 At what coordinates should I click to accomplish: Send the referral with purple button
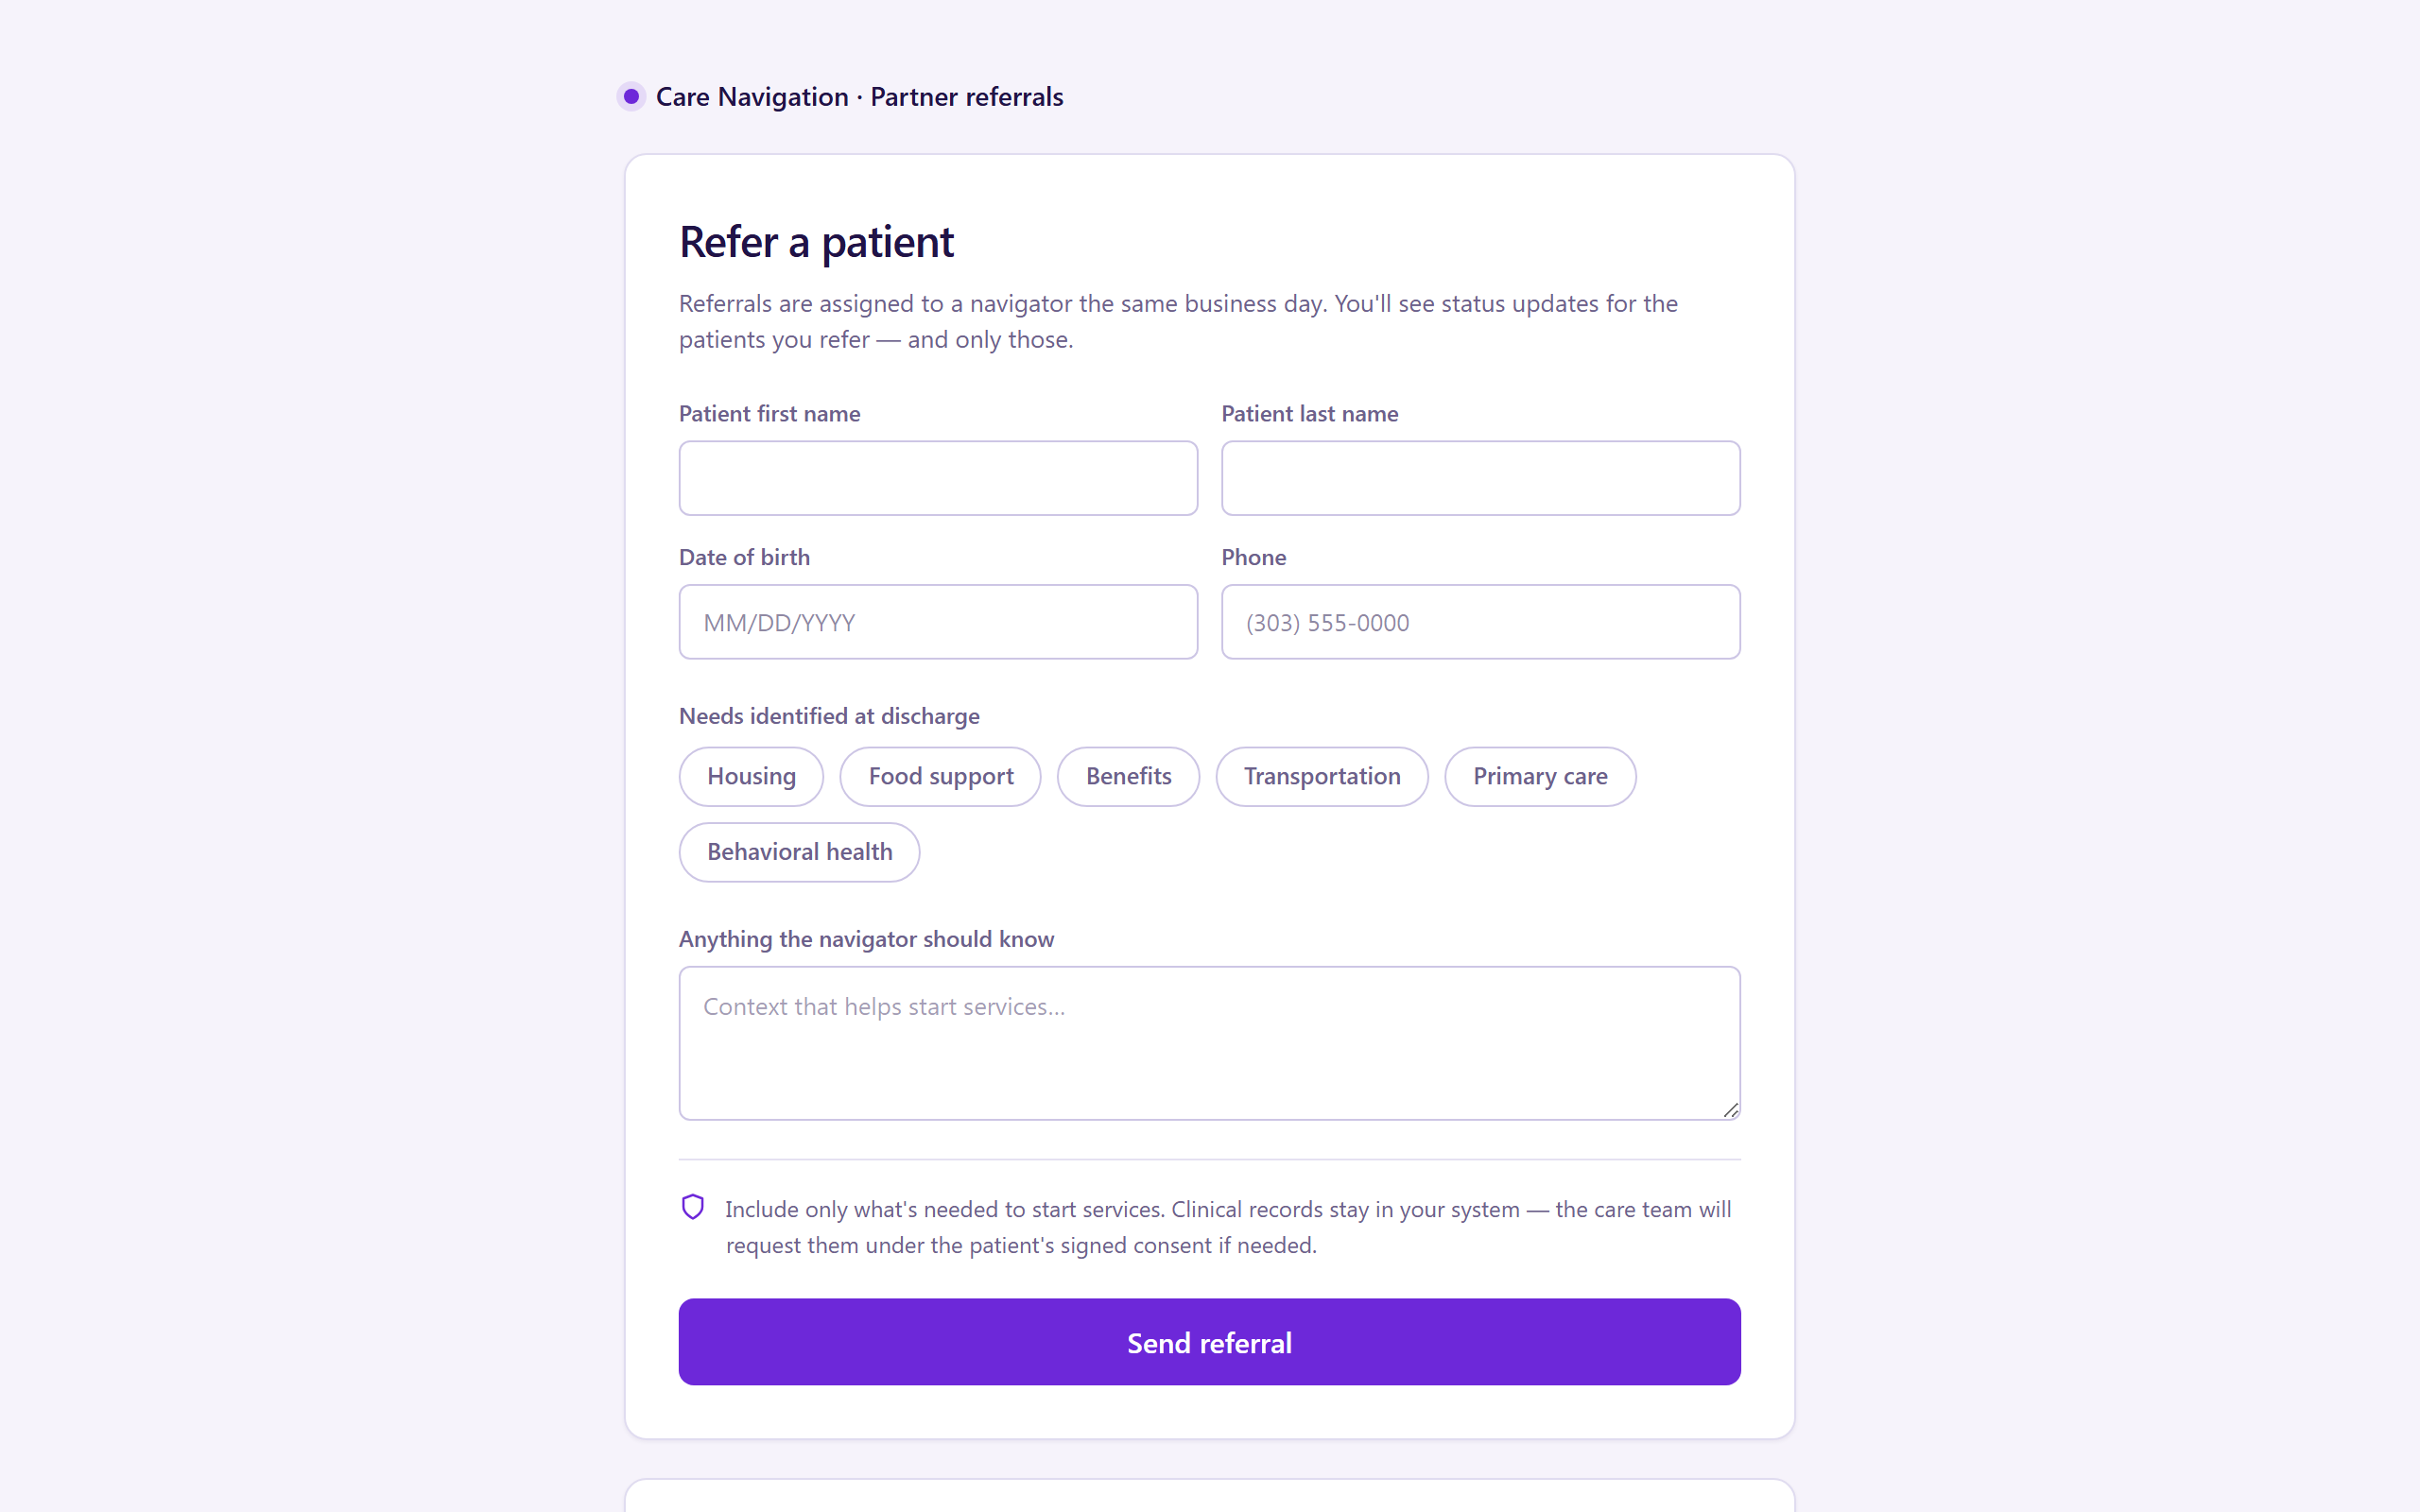click(1210, 1342)
